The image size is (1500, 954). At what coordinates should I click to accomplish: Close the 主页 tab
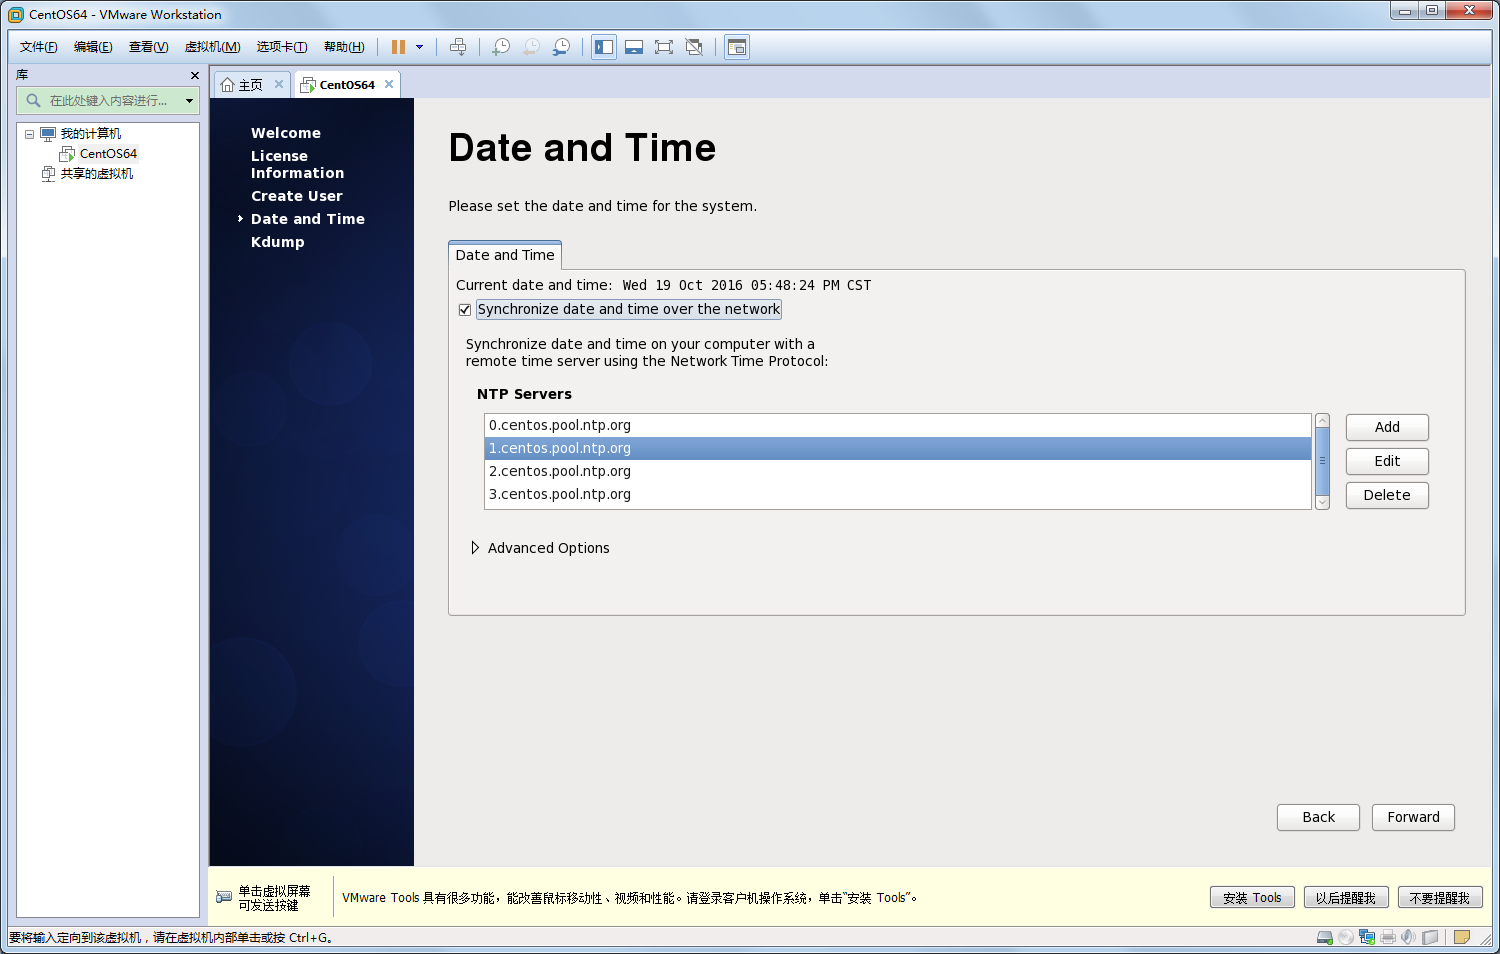pos(279,84)
